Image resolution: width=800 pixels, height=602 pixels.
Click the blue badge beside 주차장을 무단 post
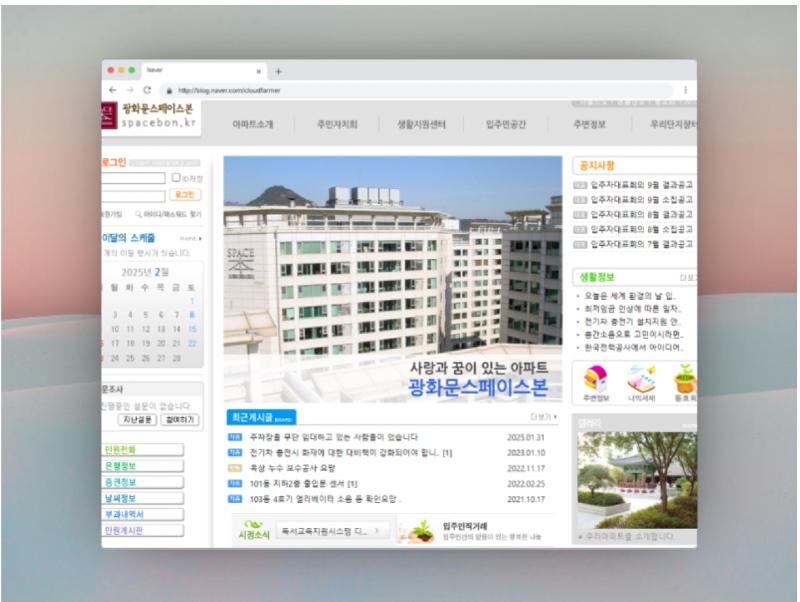(x=234, y=437)
